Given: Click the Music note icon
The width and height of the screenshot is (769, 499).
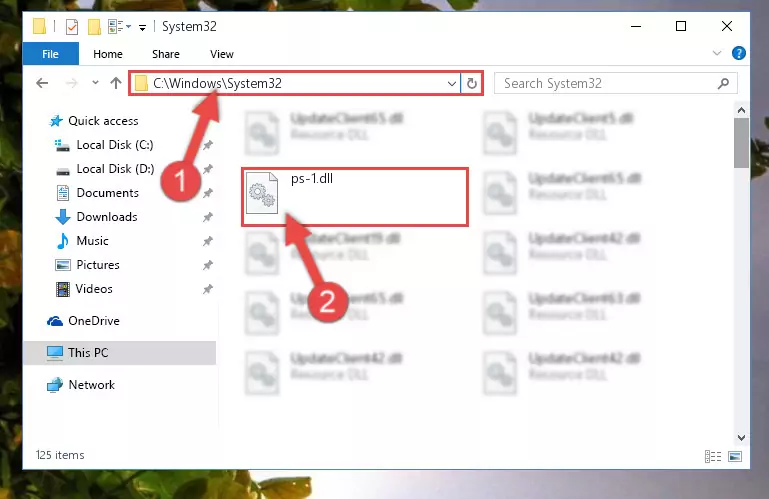Looking at the screenshot, I should (62, 241).
